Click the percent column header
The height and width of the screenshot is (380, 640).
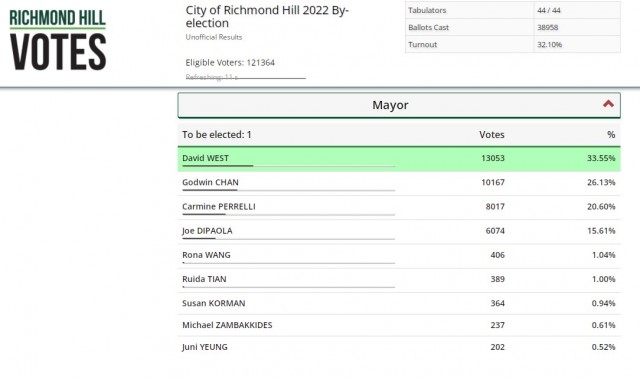(x=611, y=135)
